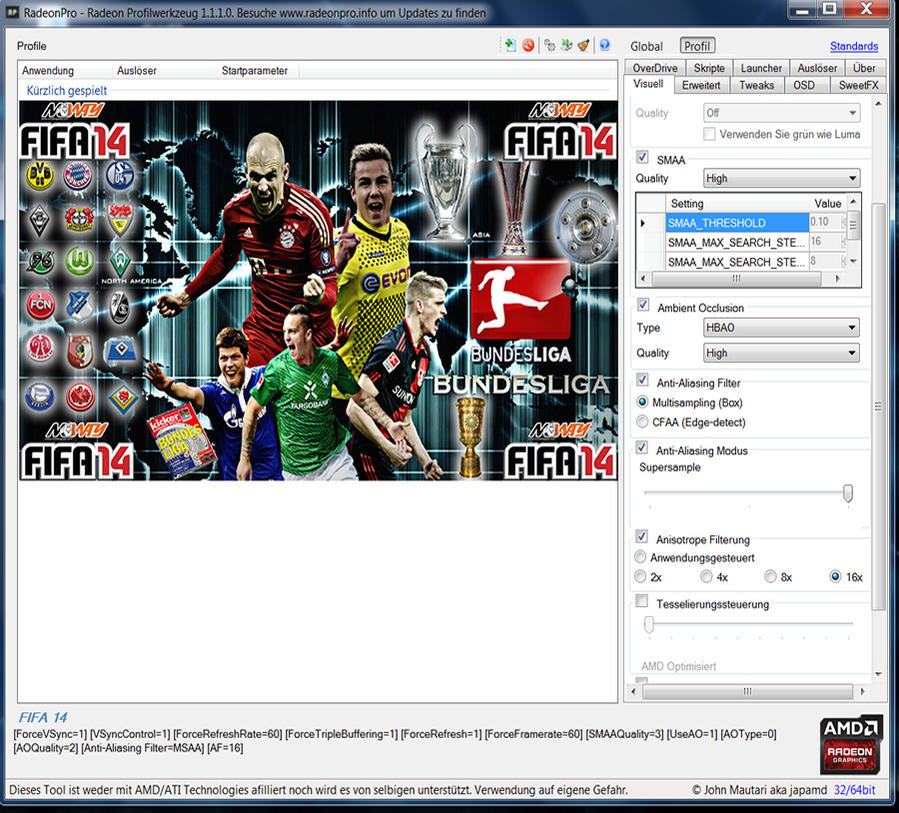Click SMAA settings grid scroll-down arrow
The image size is (899, 813).
click(x=853, y=261)
